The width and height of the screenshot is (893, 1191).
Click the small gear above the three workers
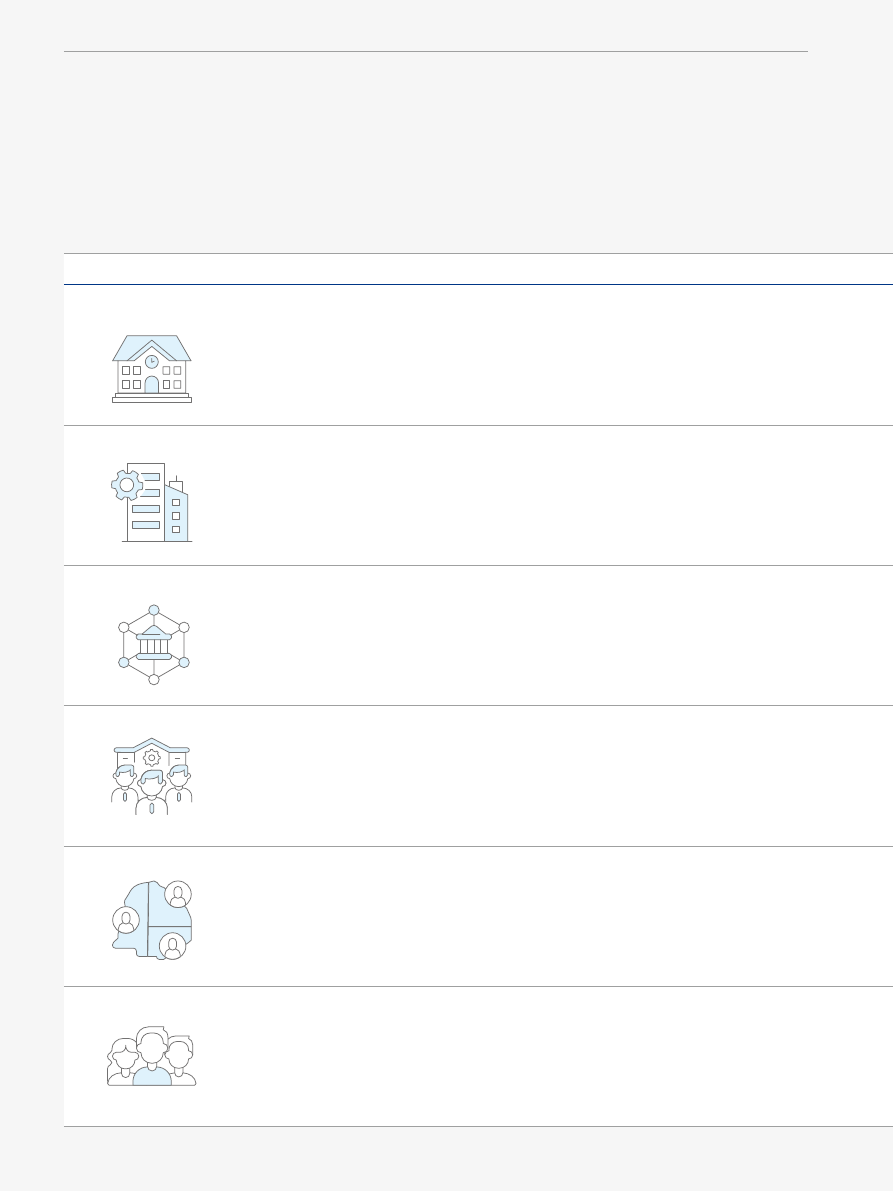pos(152,757)
